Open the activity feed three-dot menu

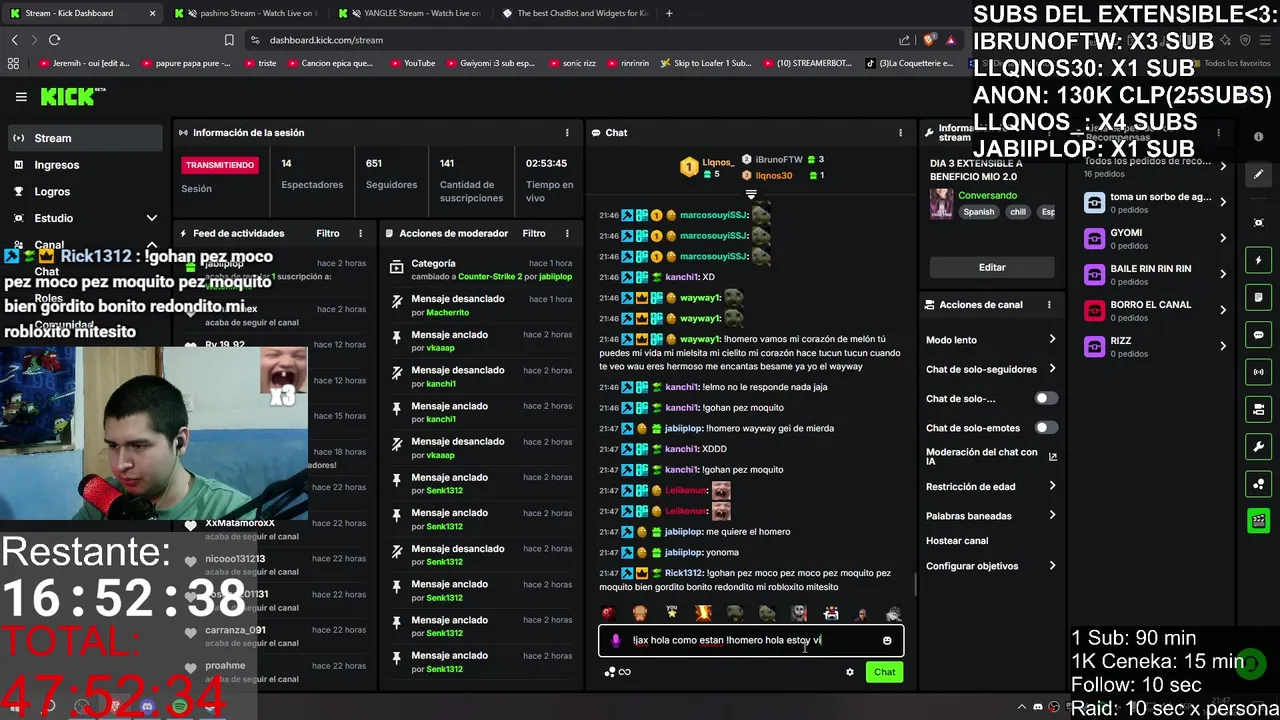pyautogui.click(x=361, y=233)
